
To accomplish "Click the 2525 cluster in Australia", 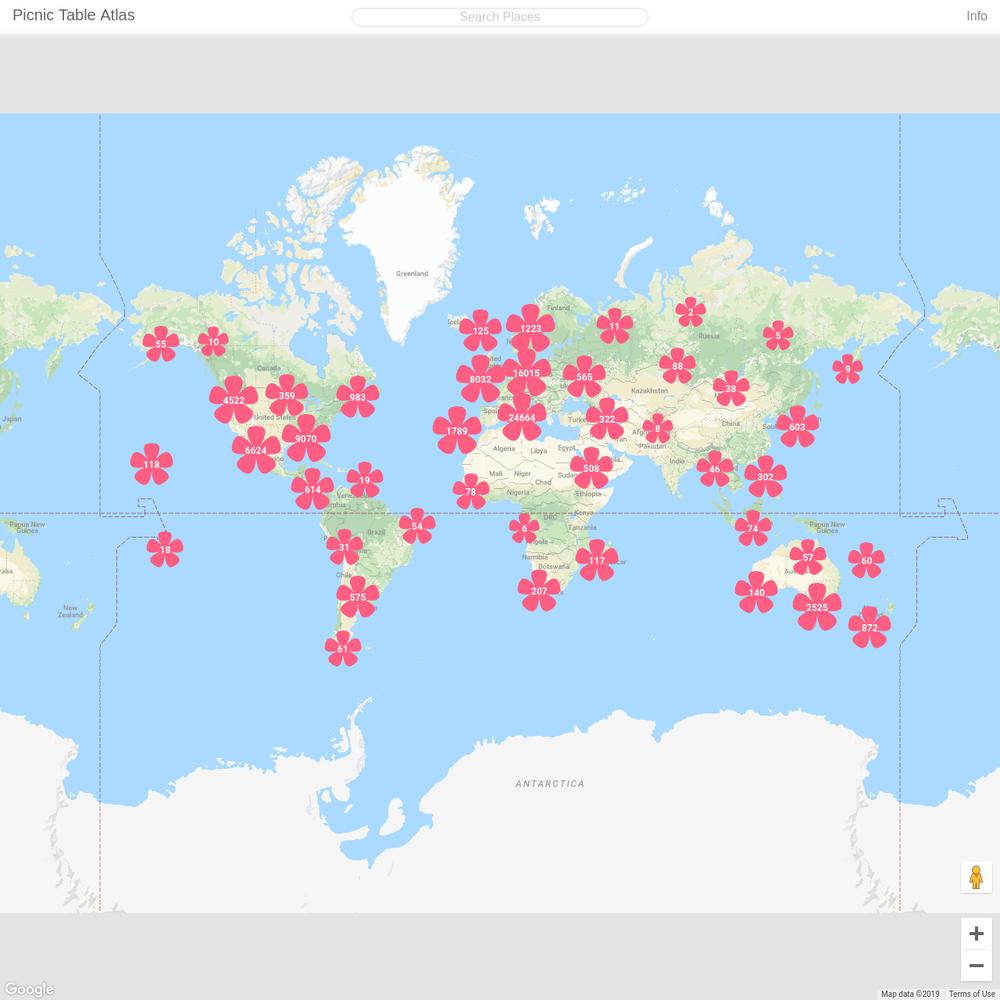I will [817, 607].
